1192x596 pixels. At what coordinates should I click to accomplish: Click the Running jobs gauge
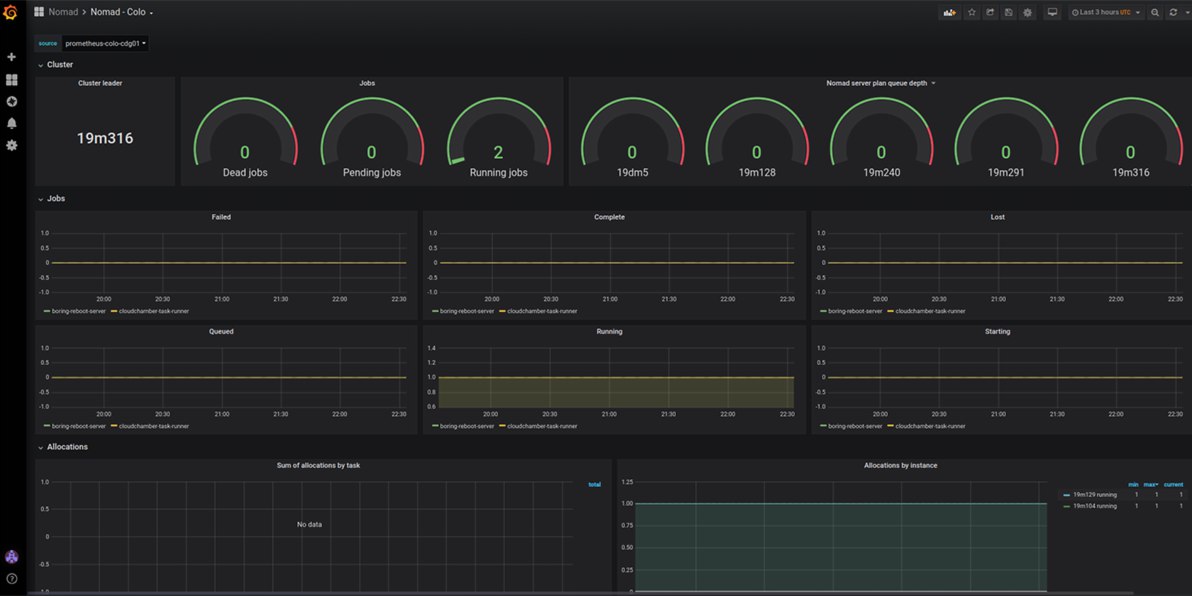click(x=498, y=138)
